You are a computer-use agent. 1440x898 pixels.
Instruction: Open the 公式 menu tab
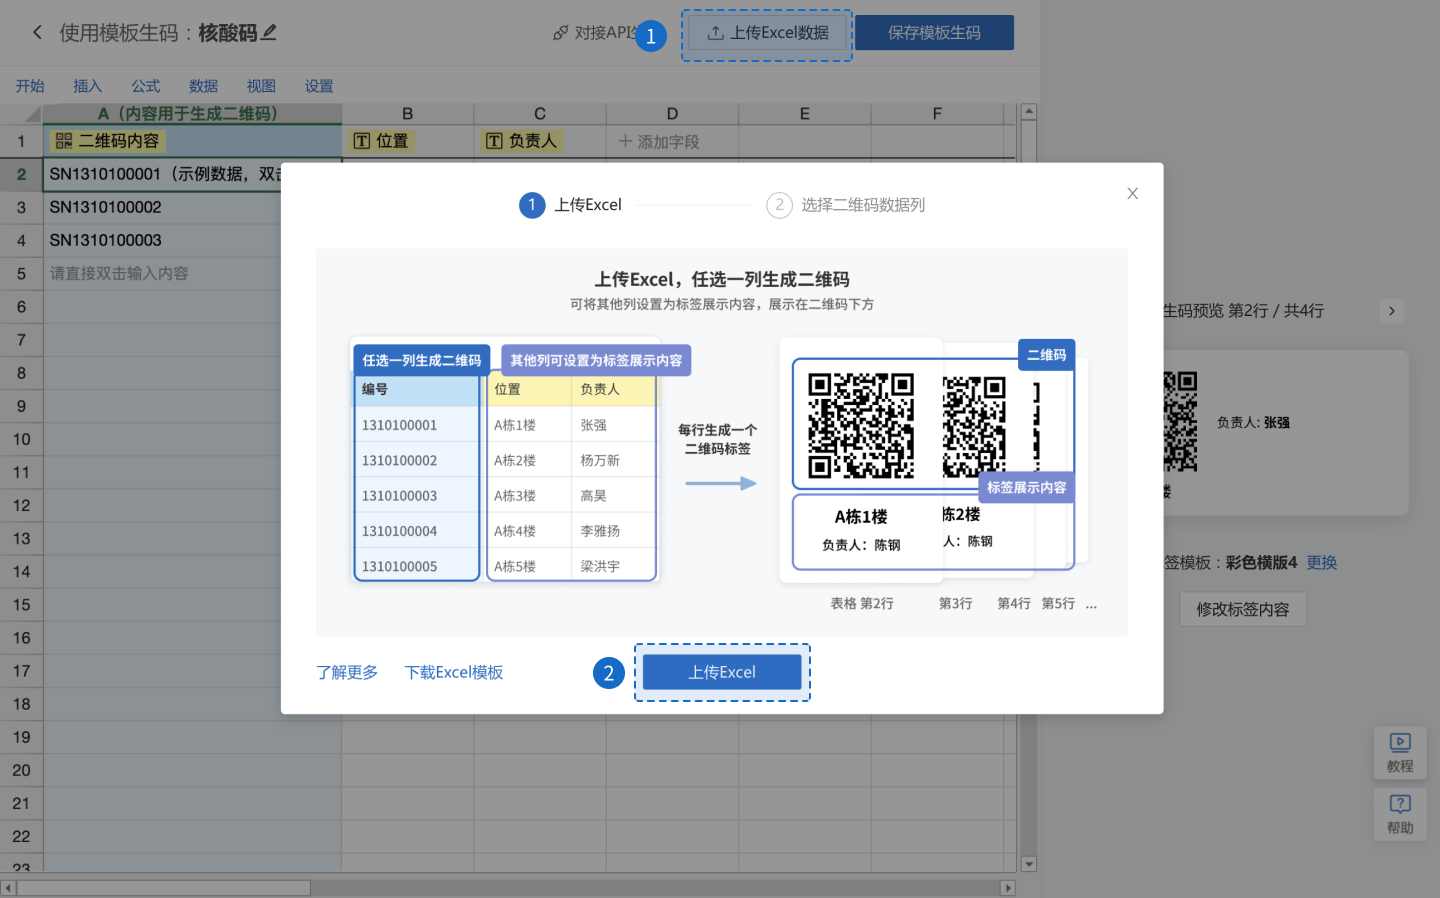pos(146,86)
